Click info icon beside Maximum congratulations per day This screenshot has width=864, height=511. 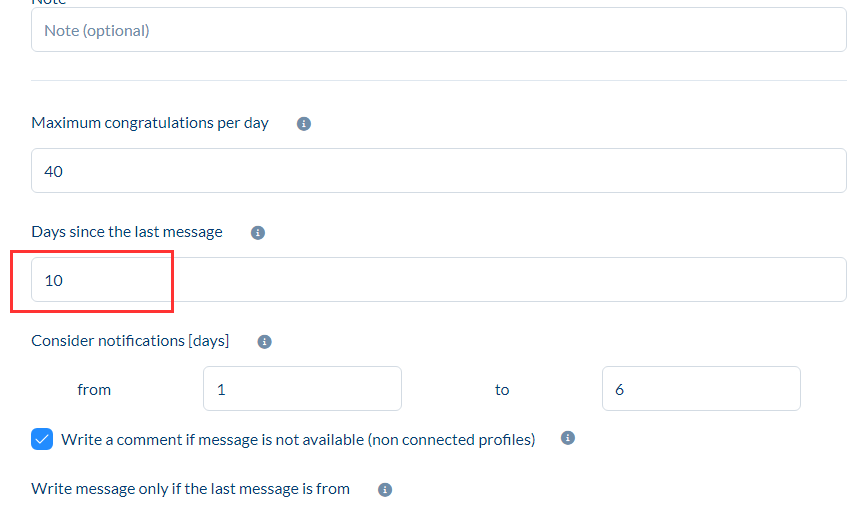point(304,124)
